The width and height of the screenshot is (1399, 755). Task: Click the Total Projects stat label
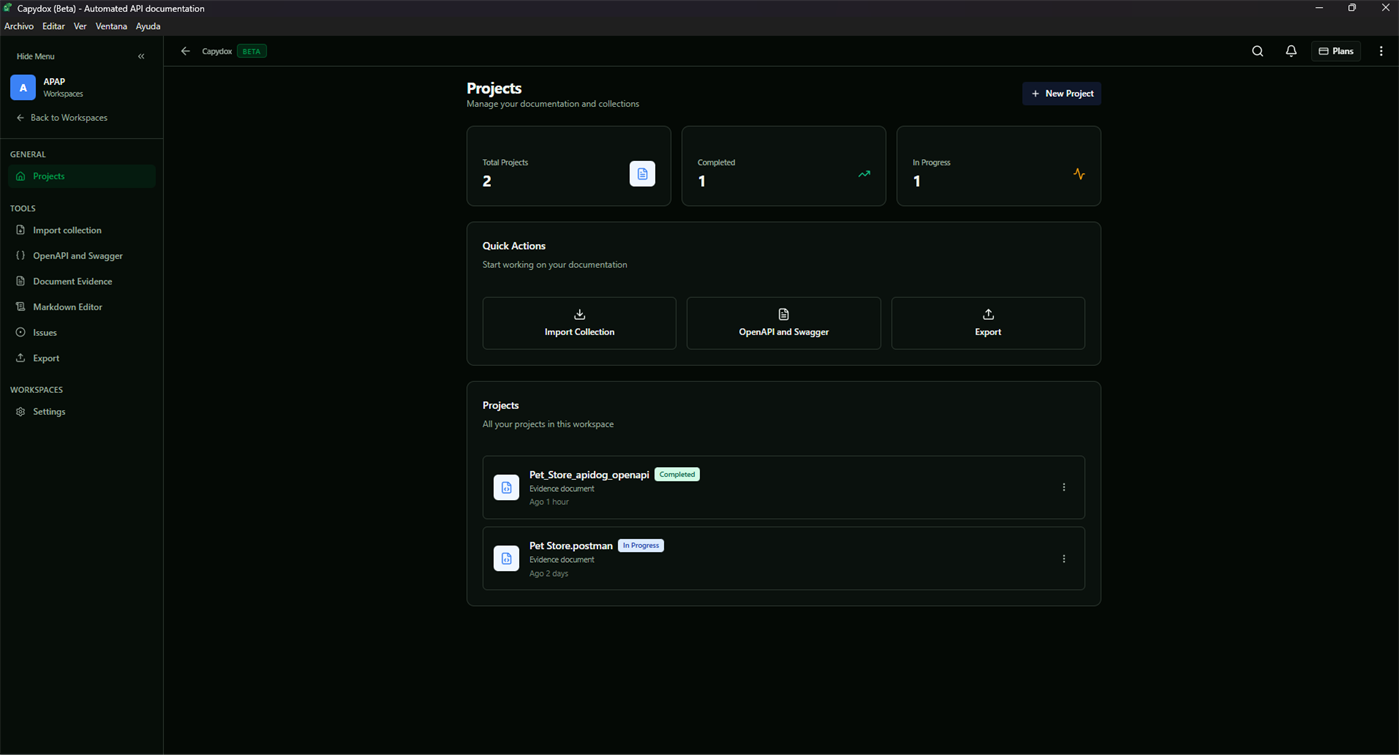coord(505,162)
